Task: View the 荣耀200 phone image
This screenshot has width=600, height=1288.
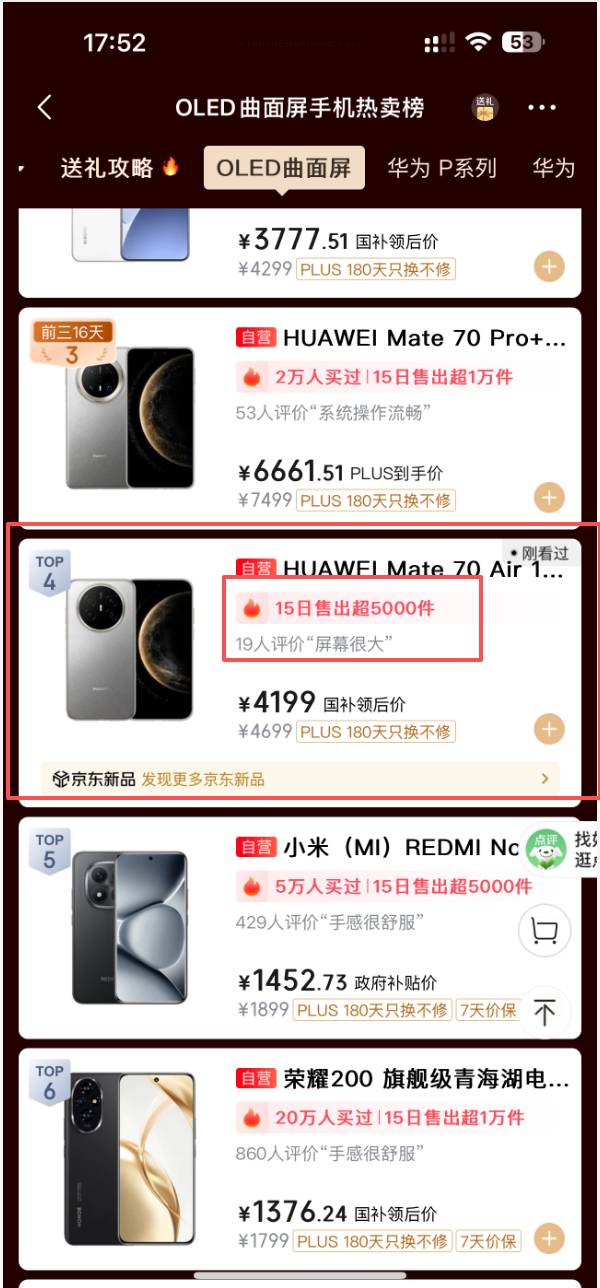Action: click(x=130, y=1160)
